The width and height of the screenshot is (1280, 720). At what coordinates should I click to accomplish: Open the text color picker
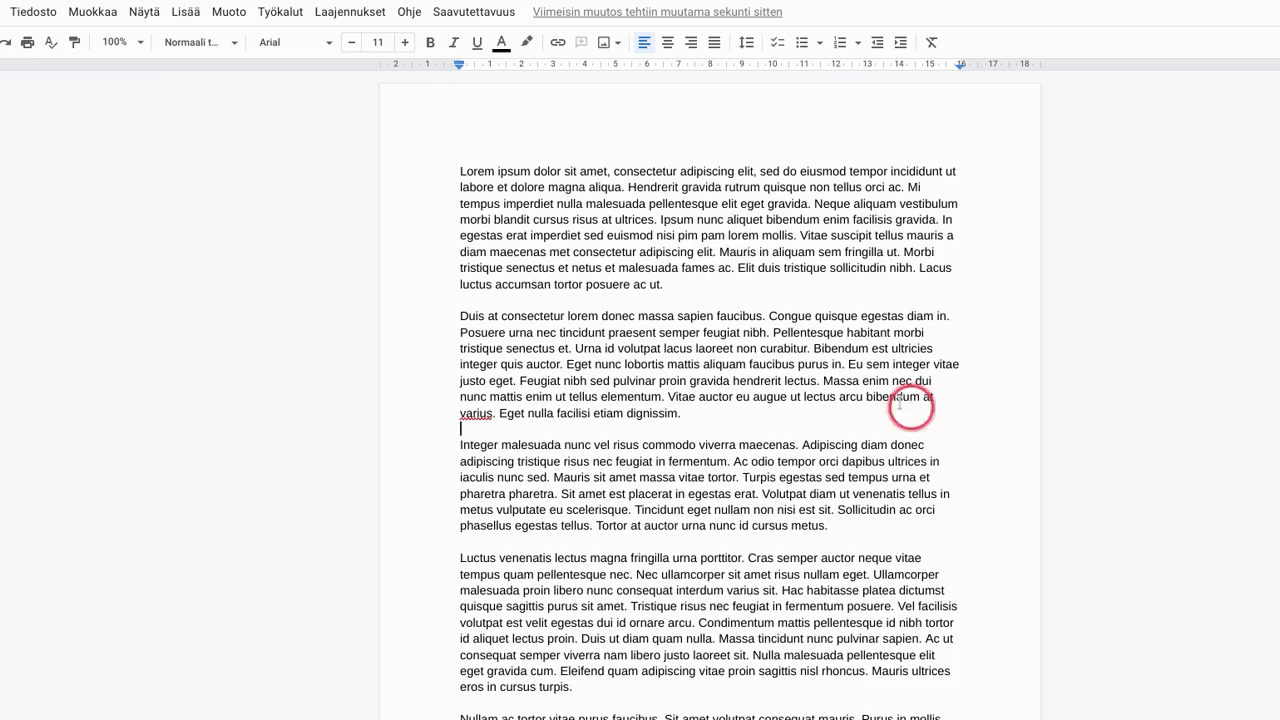click(501, 42)
